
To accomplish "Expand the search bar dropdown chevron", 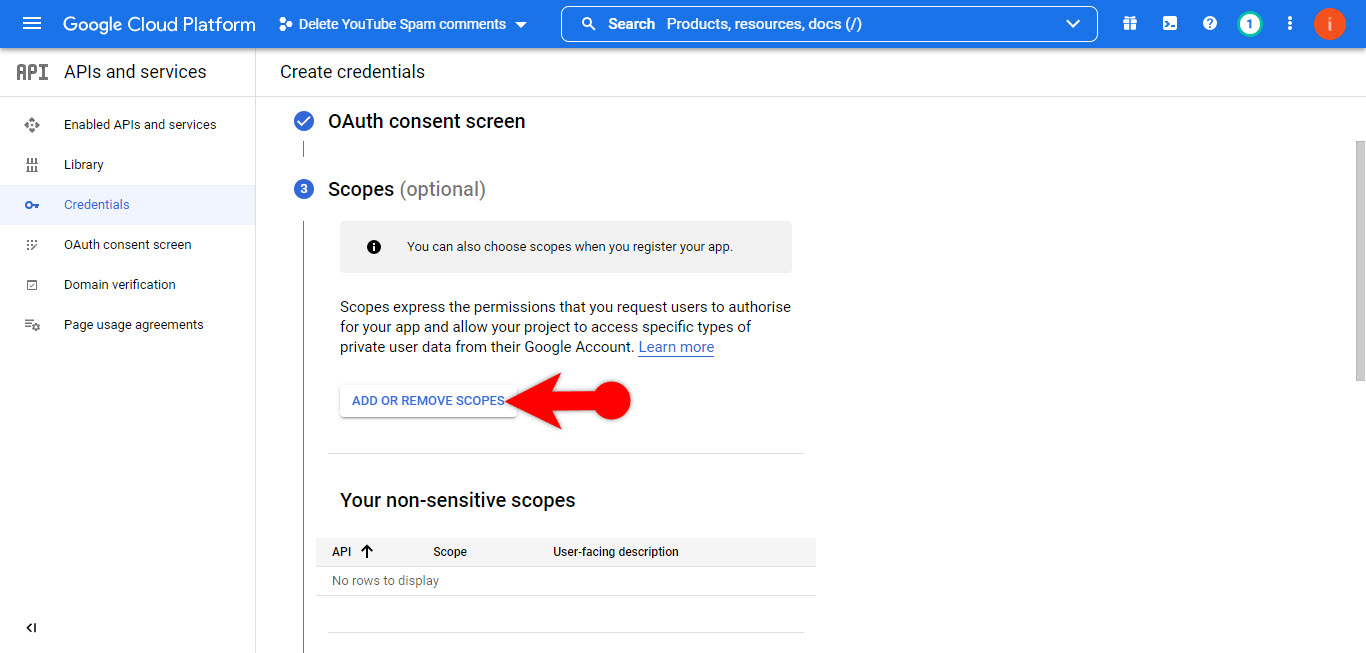I will point(1074,24).
